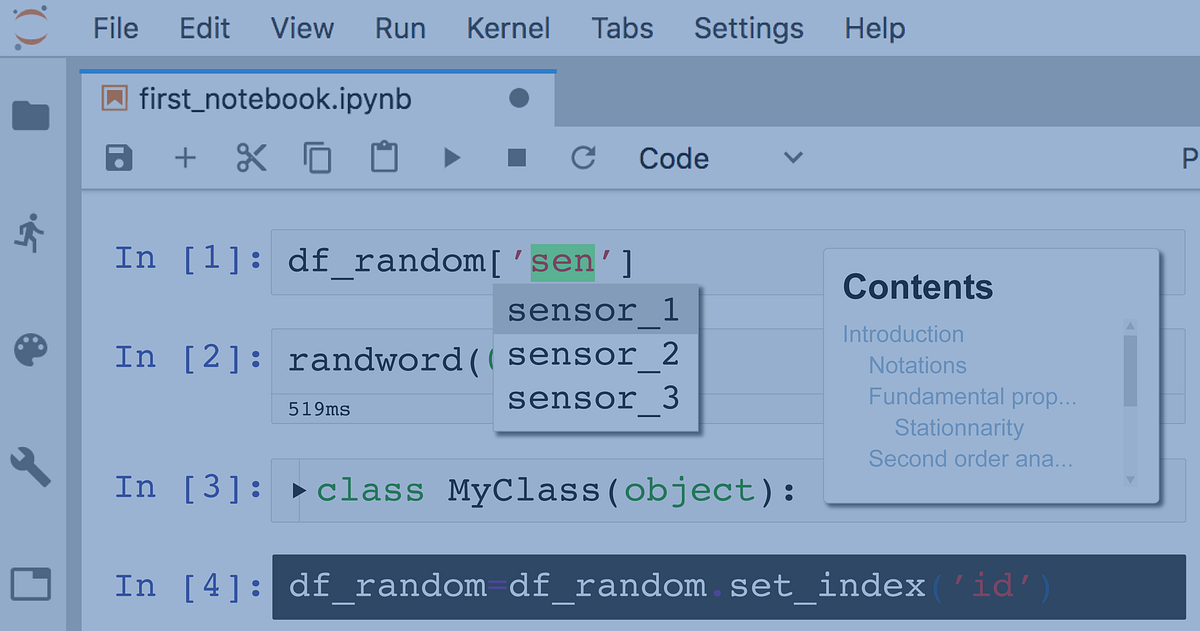Copy the selected cells
The image size is (1200, 631).
(x=317, y=158)
